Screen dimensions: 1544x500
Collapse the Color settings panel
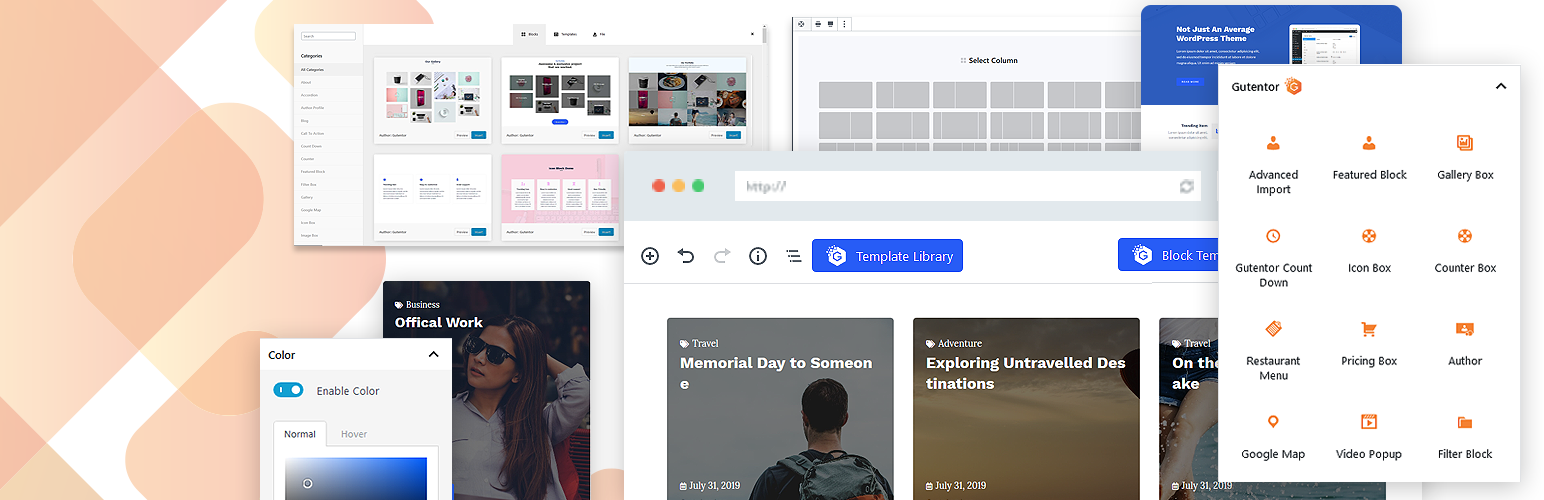pyautogui.click(x=433, y=355)
